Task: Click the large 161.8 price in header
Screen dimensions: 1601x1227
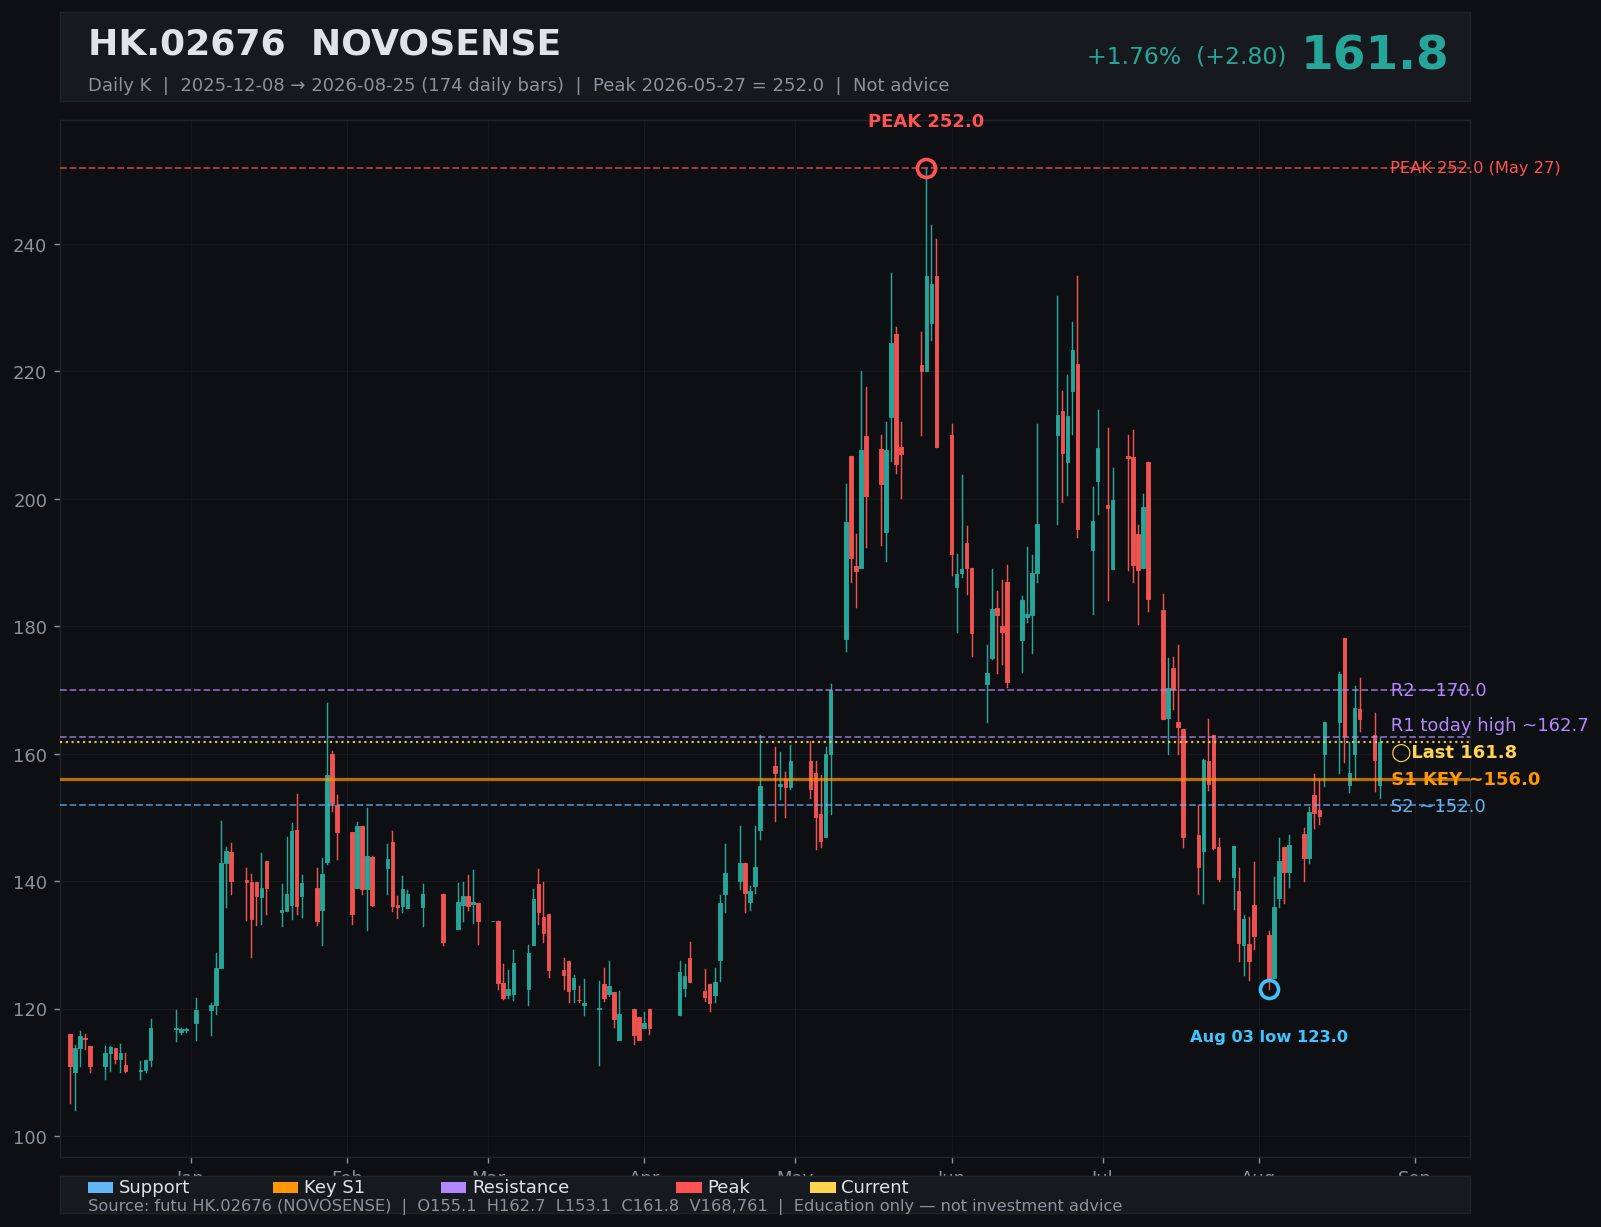Action: pyautogui.click(x=1374, y=54)
